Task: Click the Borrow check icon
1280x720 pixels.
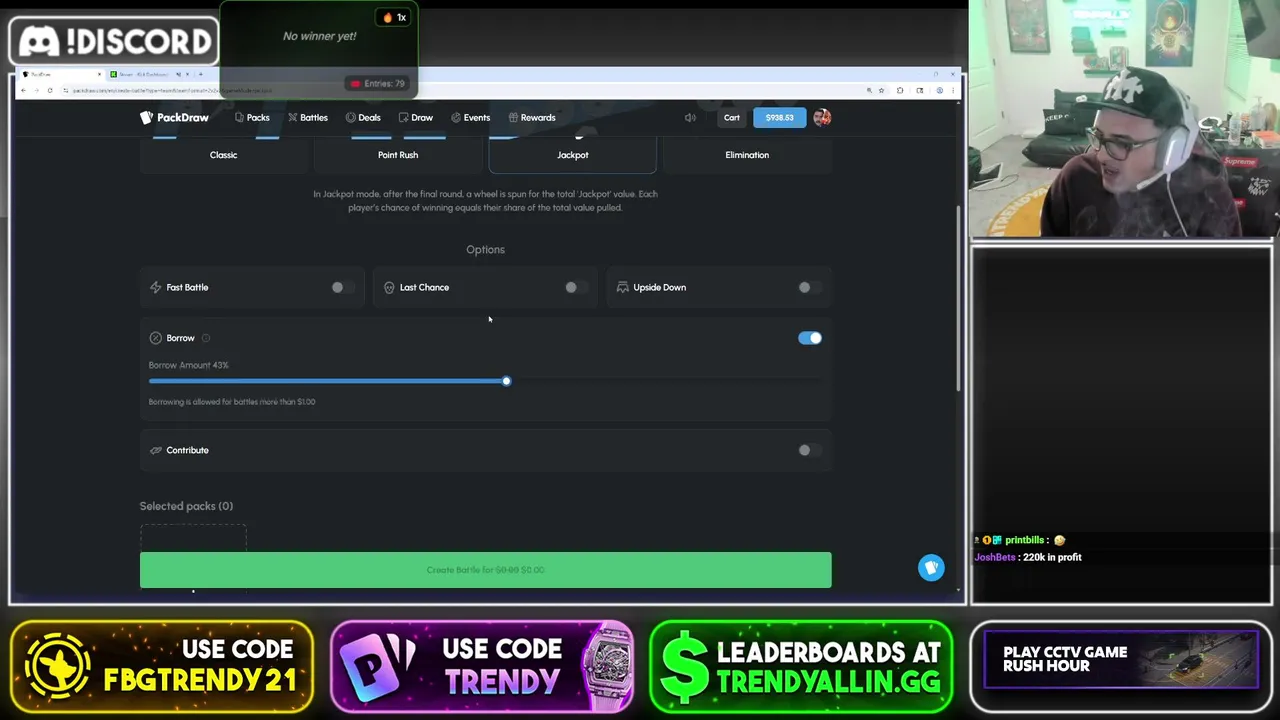Action: click(155, 338)
